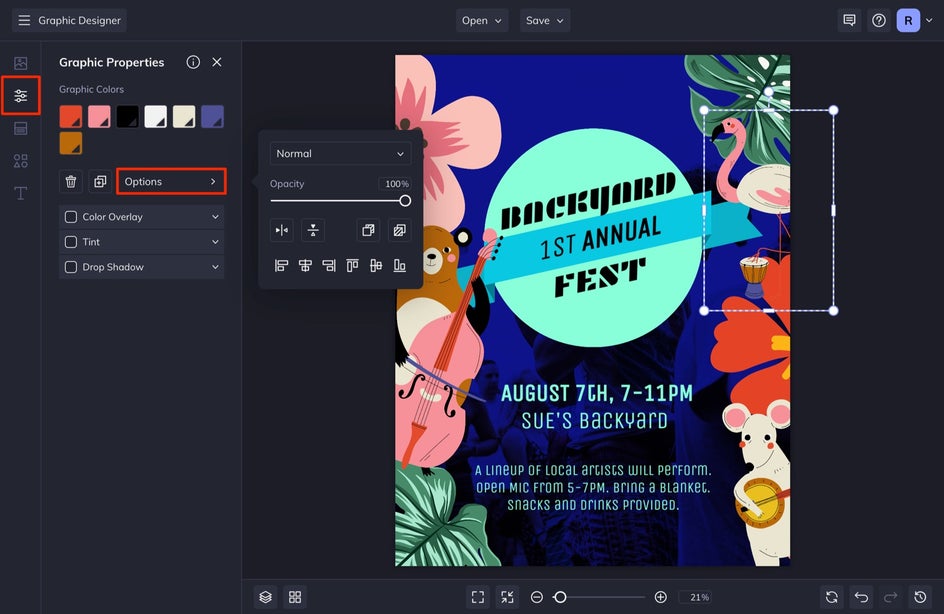Flip graphic vertically icon

[313, 231]
